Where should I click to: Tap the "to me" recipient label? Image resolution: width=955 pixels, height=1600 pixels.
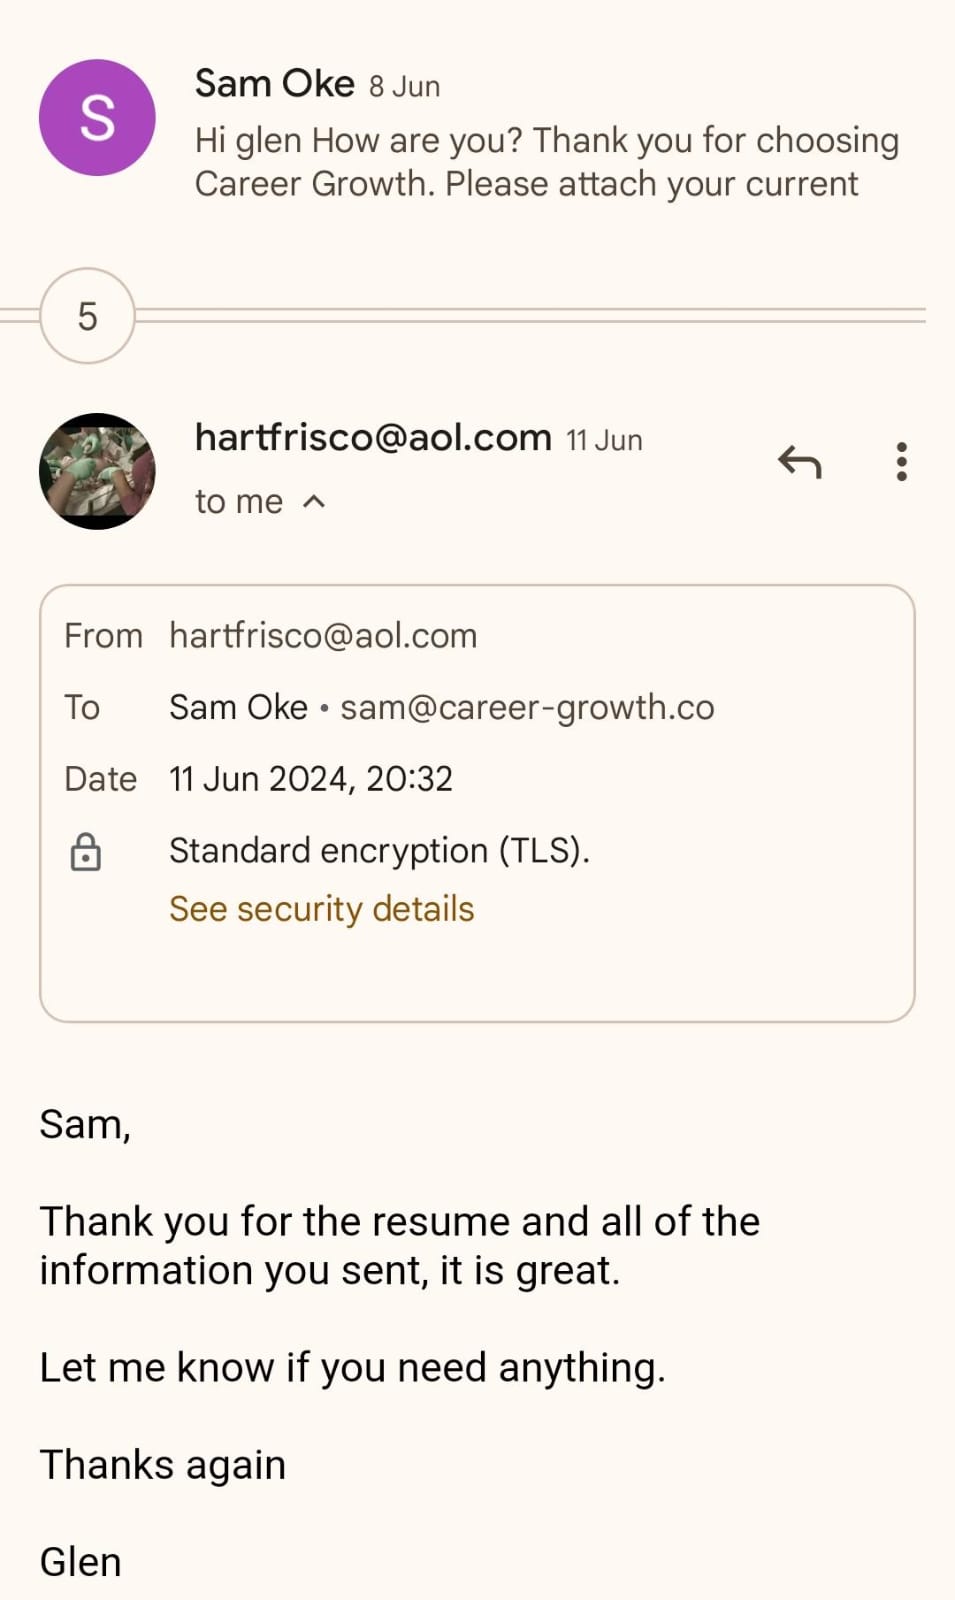239,502
